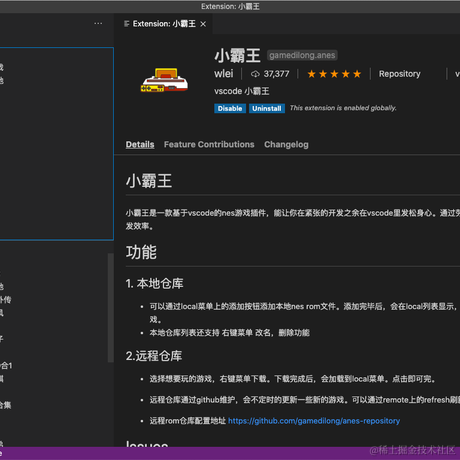Uninstall the 小霸王 extension

[267, 108]
